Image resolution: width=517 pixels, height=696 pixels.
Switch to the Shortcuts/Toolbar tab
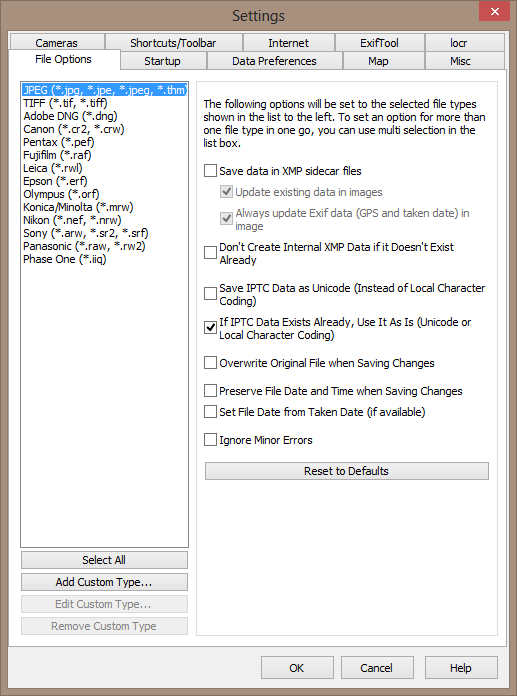174,43
